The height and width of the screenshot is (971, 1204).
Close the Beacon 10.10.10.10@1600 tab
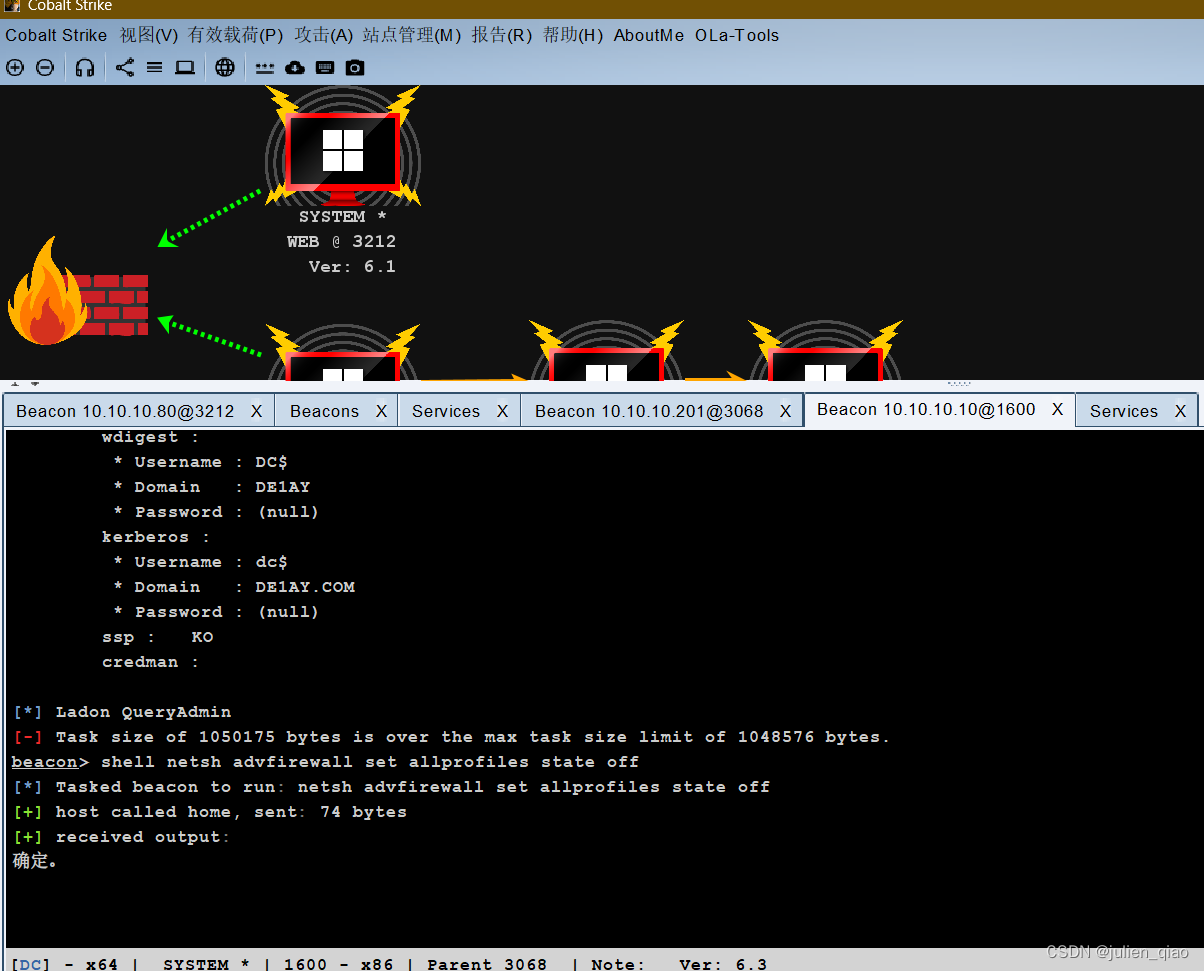pyautogui.click(x=1058, y=409)
